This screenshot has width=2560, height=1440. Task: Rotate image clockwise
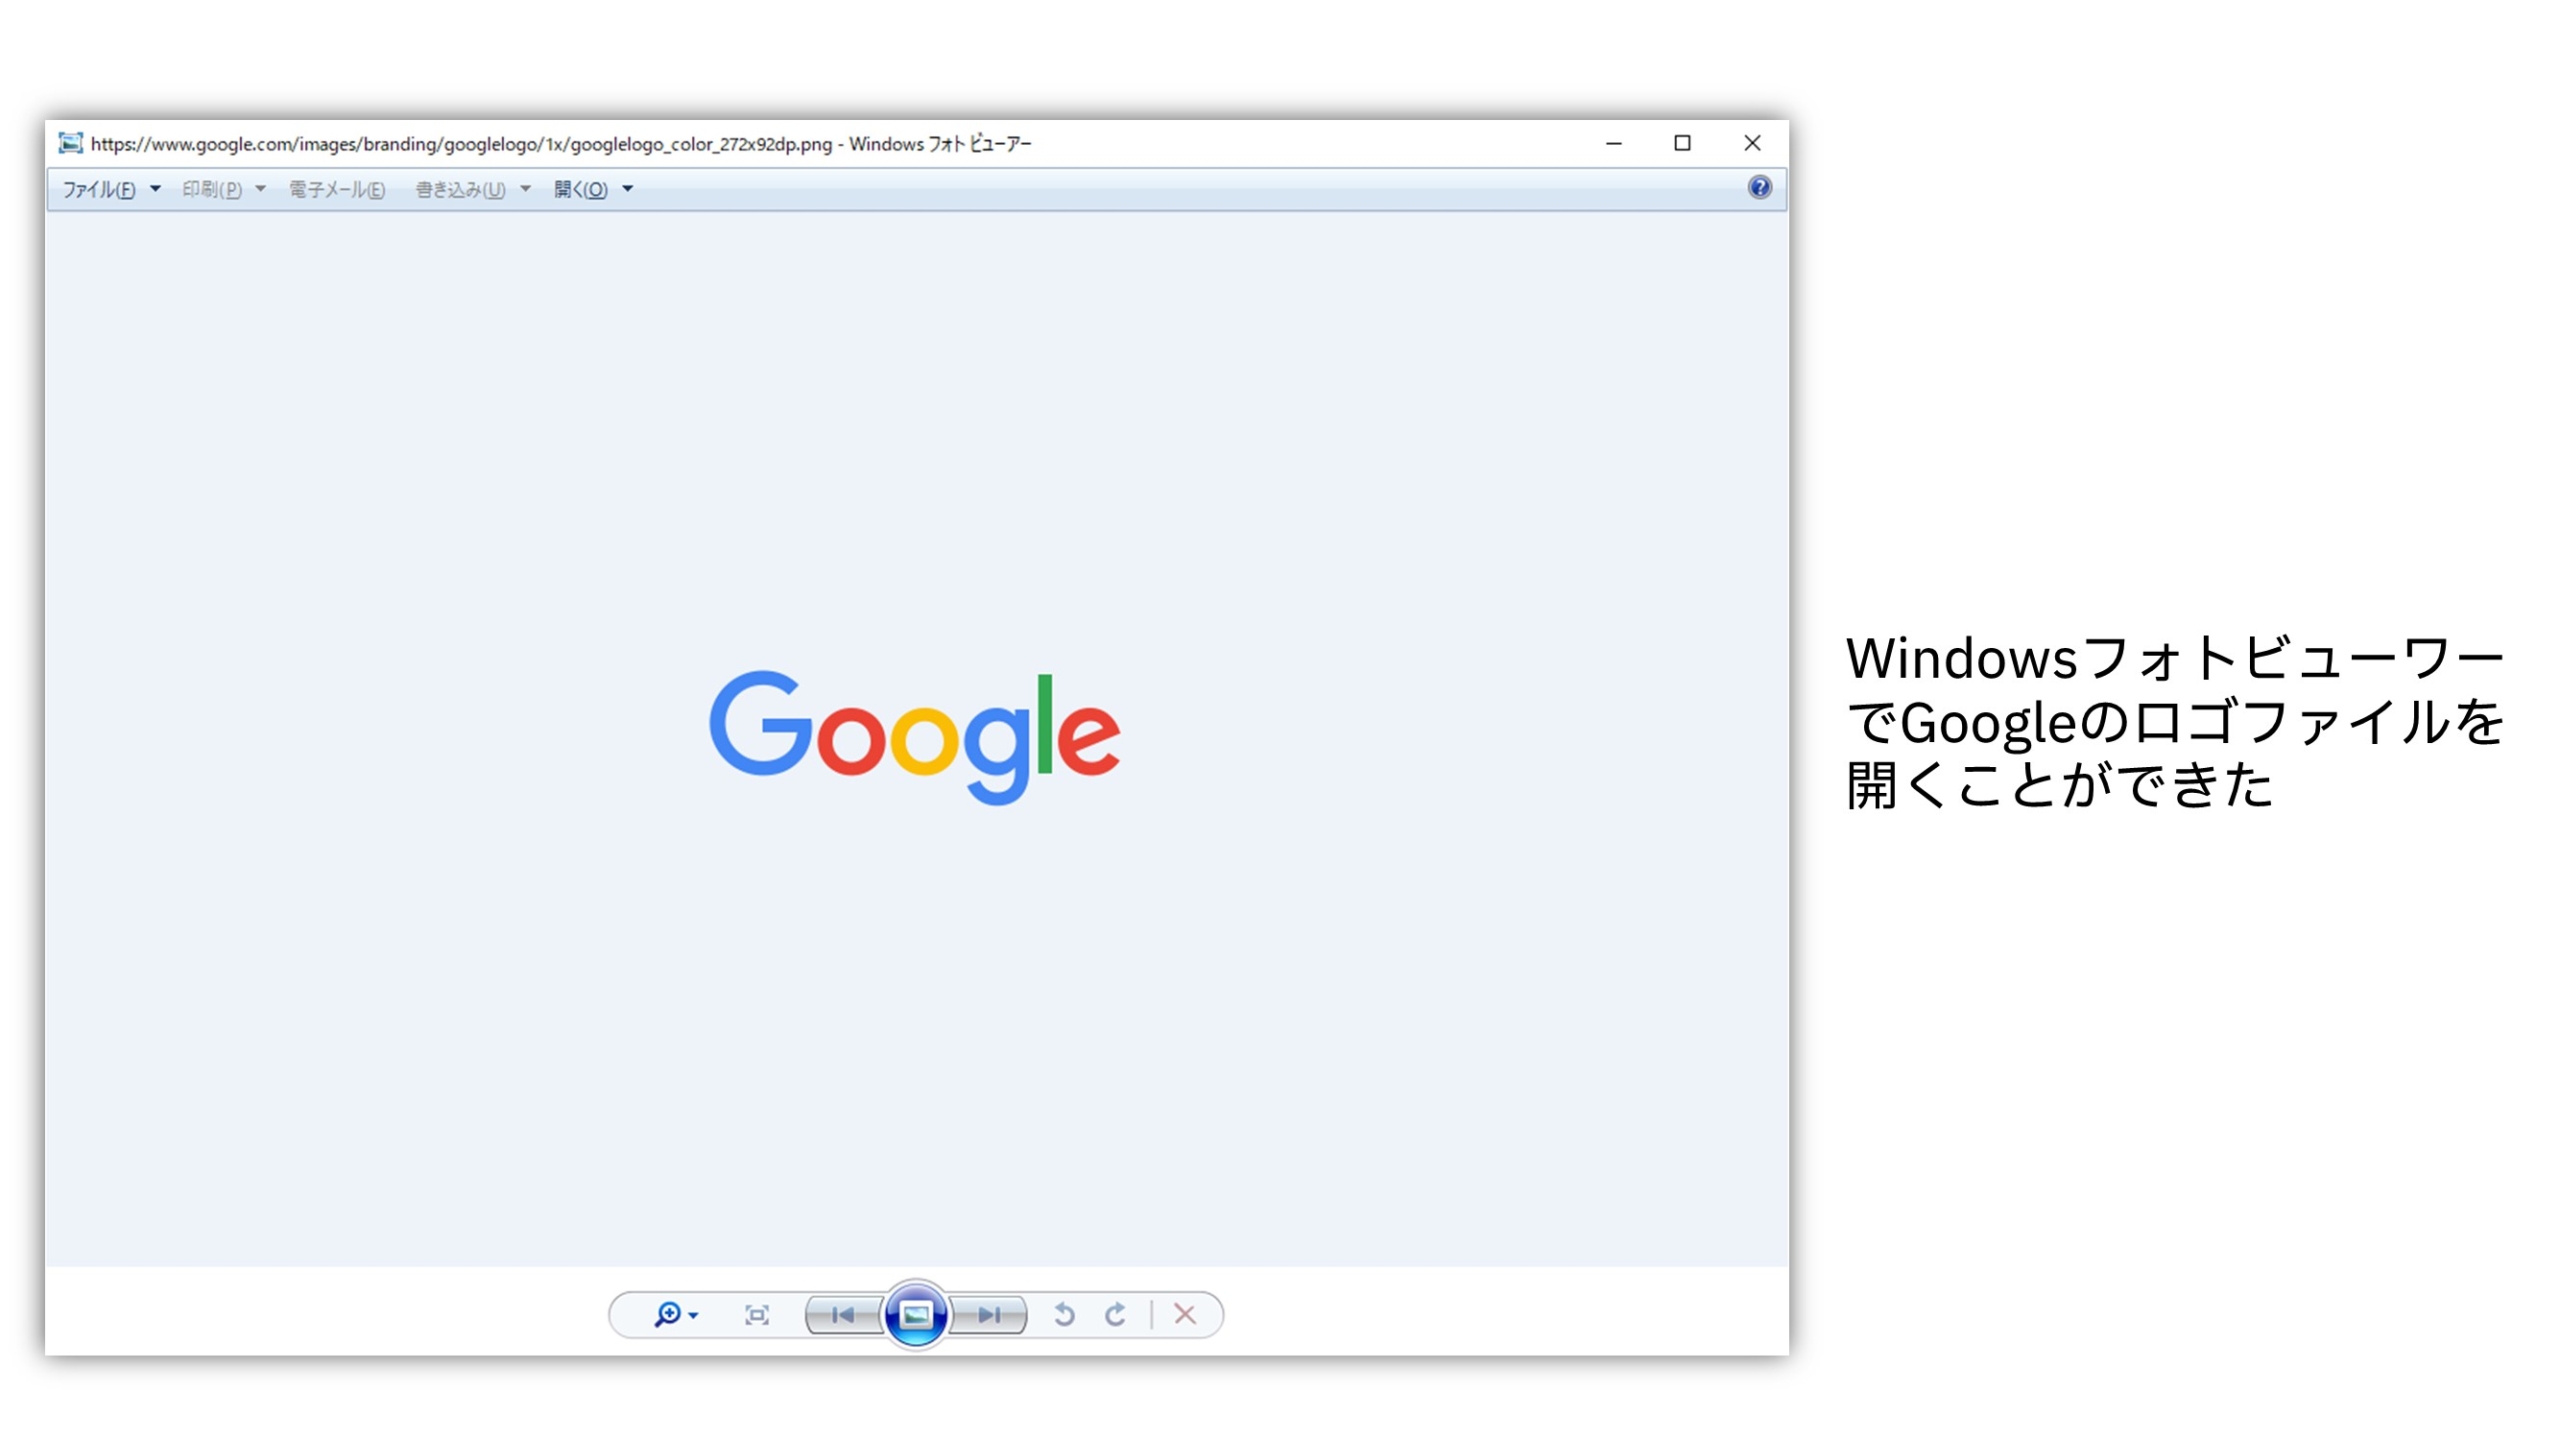[1115, 1314]
